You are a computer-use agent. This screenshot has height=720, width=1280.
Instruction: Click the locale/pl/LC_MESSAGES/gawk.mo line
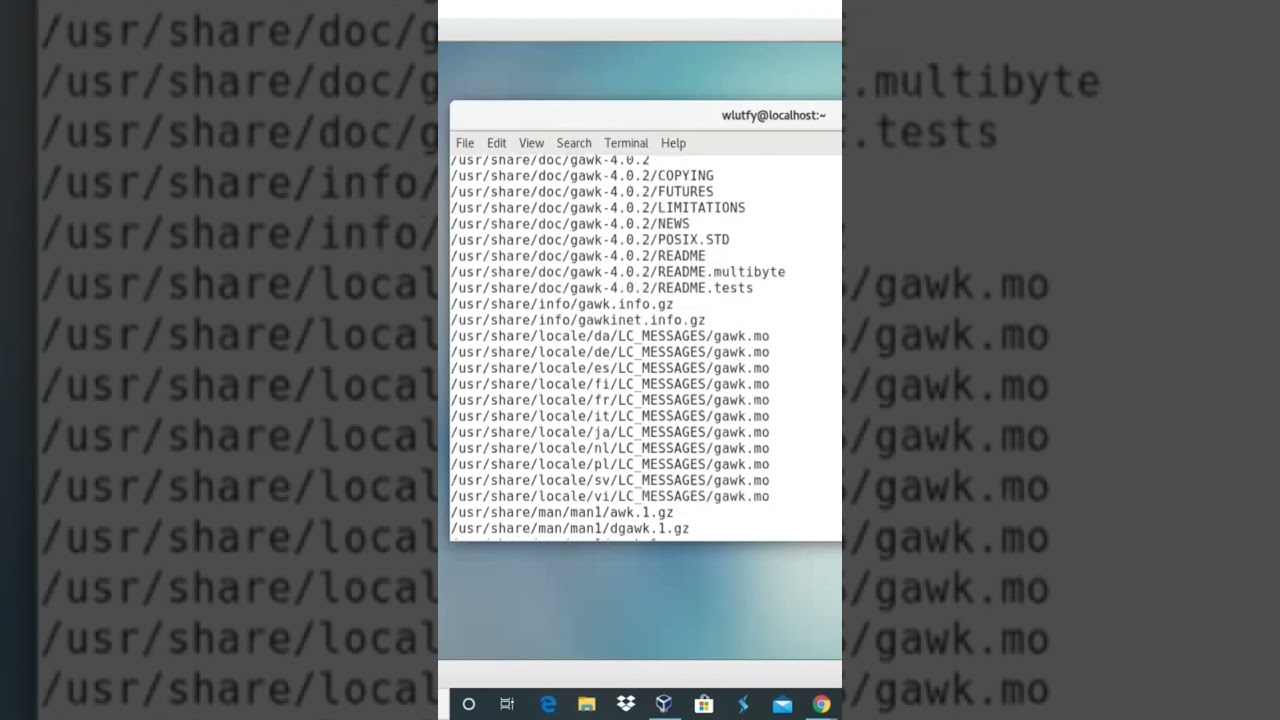click(610, 464)
